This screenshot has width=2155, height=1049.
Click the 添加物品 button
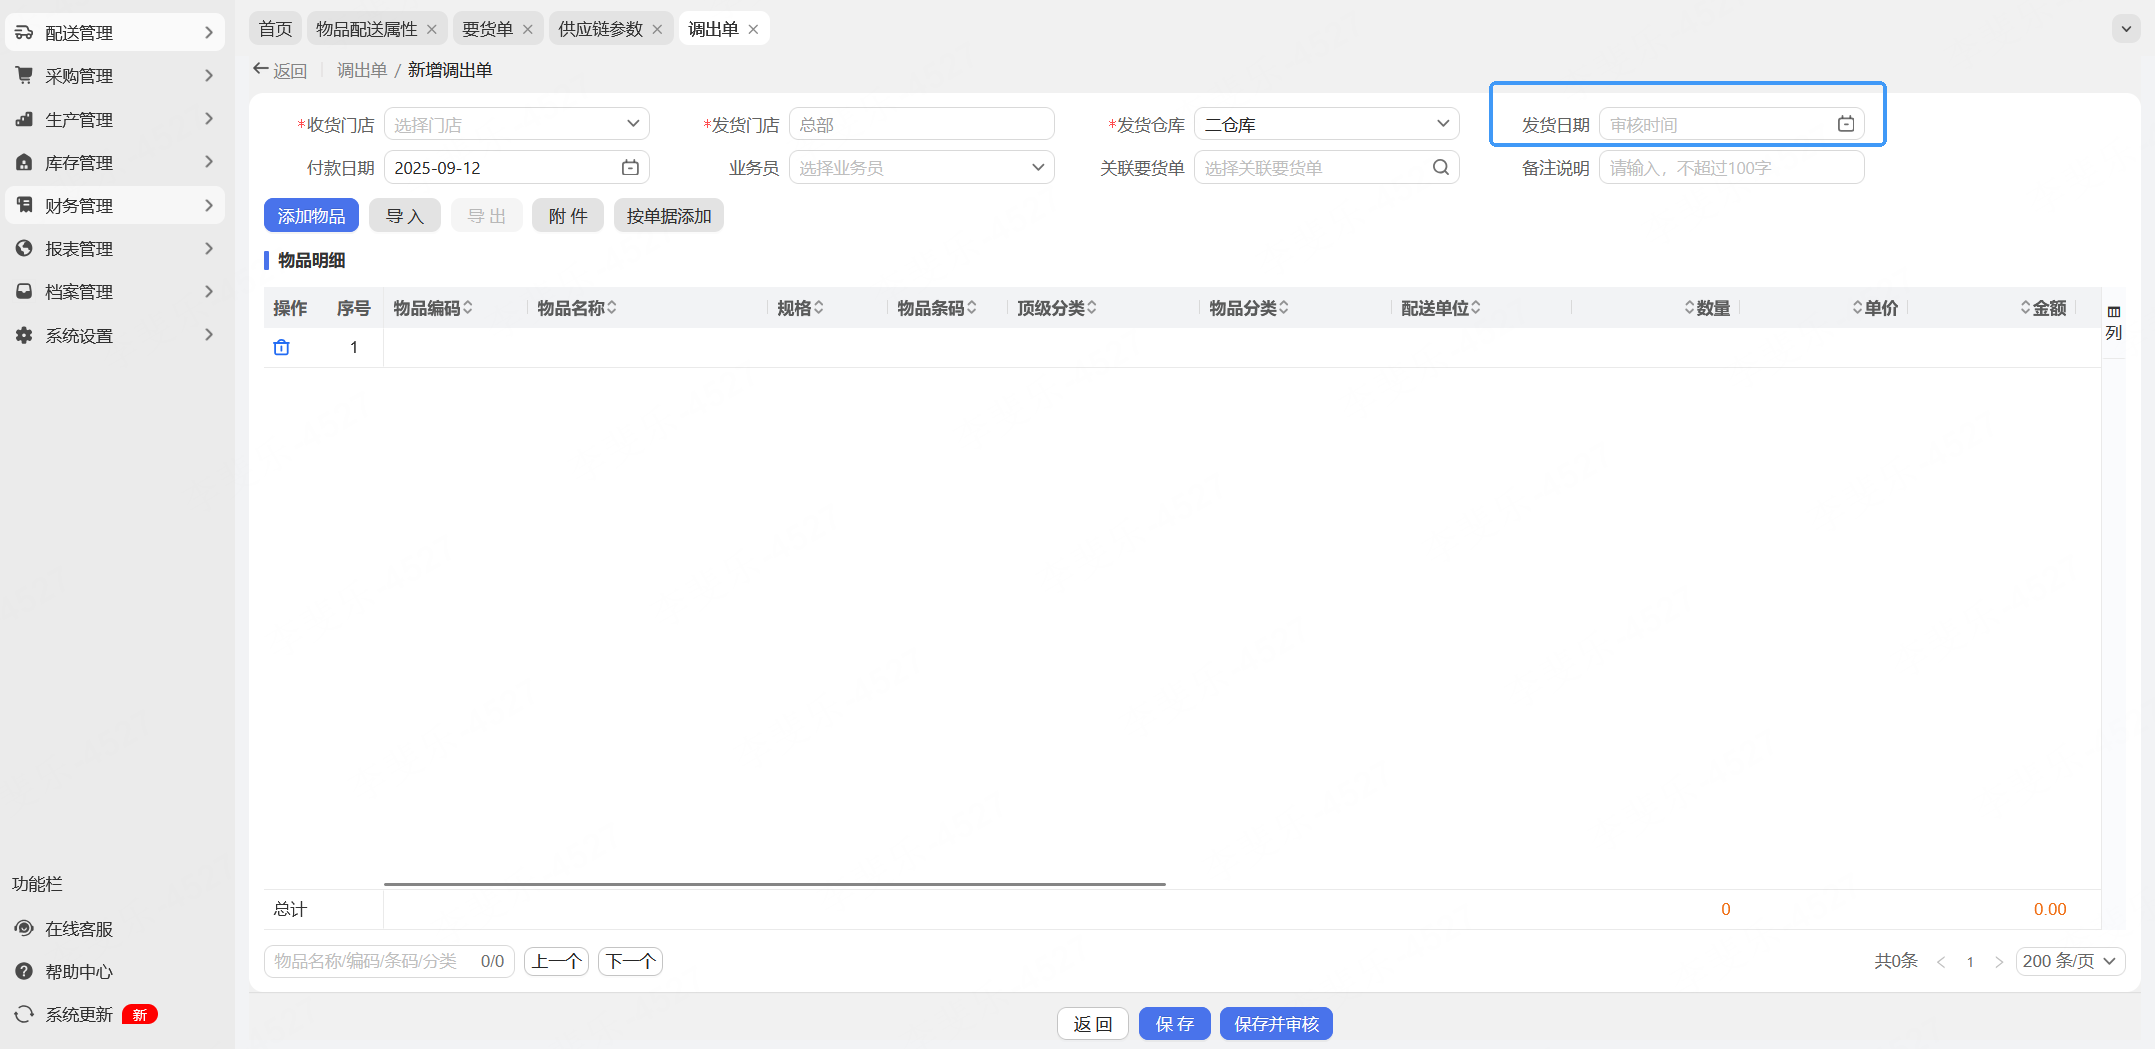pos(311,216)
